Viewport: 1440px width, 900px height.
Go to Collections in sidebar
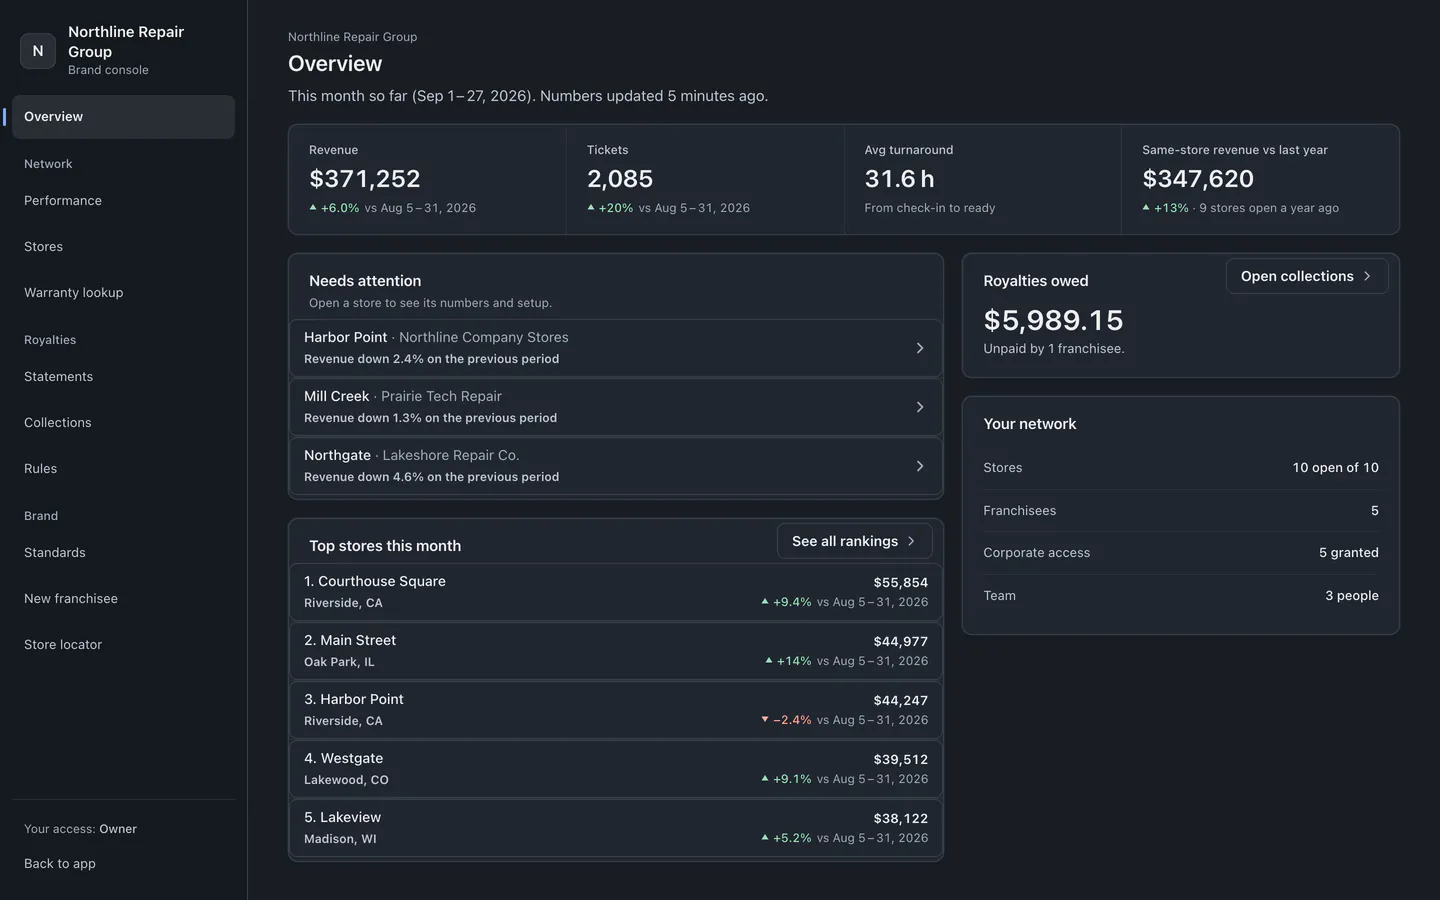[123, 423]
